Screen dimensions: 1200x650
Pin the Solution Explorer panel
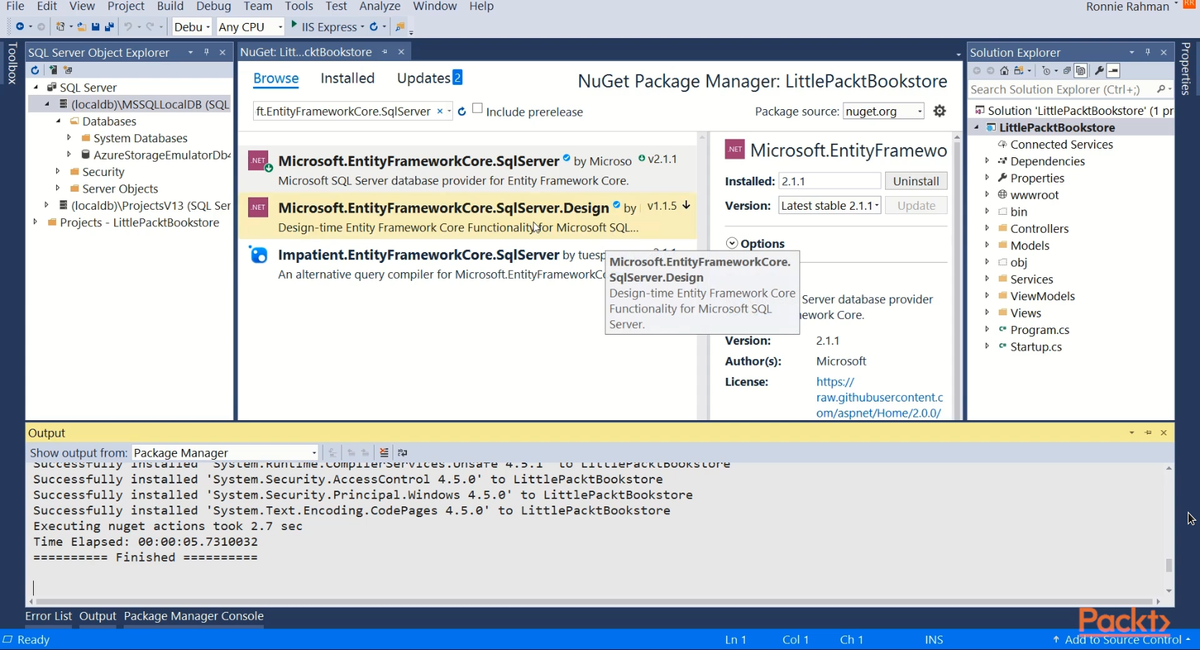(1147, 52)
